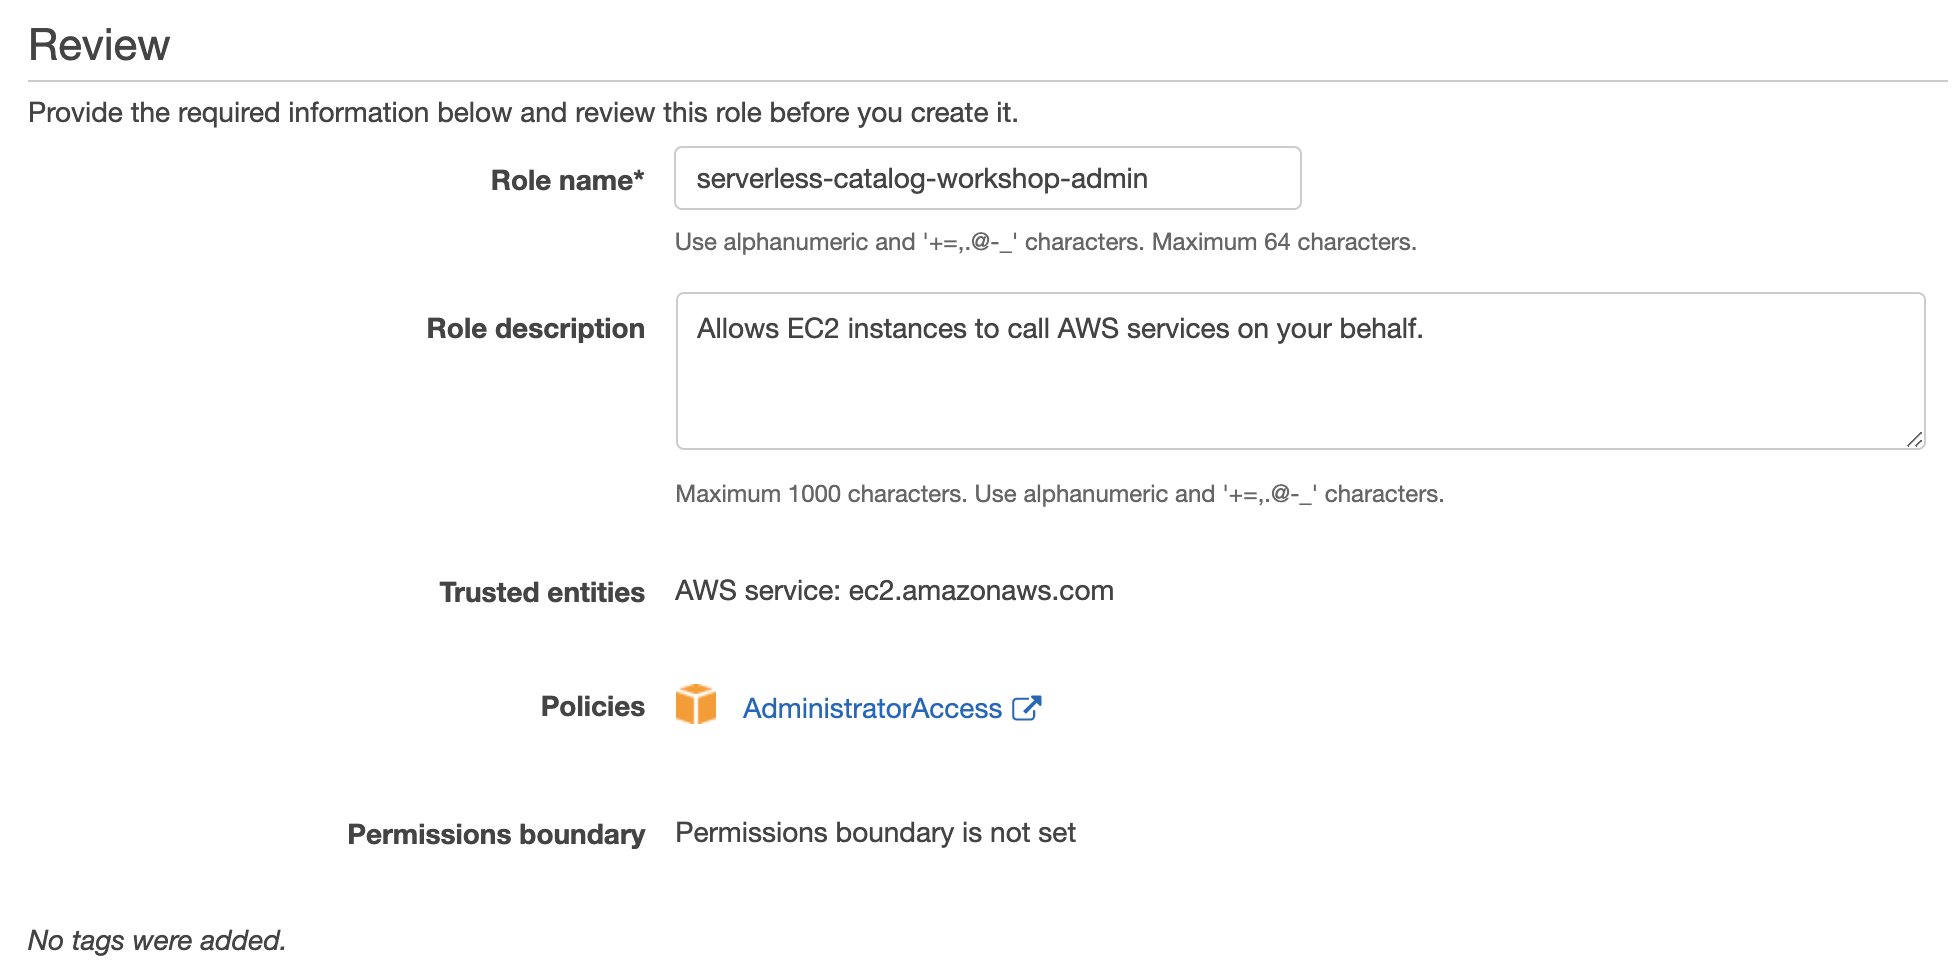This screenshot has height=978, width=1958.
Task: Click the Role description label
Action: point(536,328)
